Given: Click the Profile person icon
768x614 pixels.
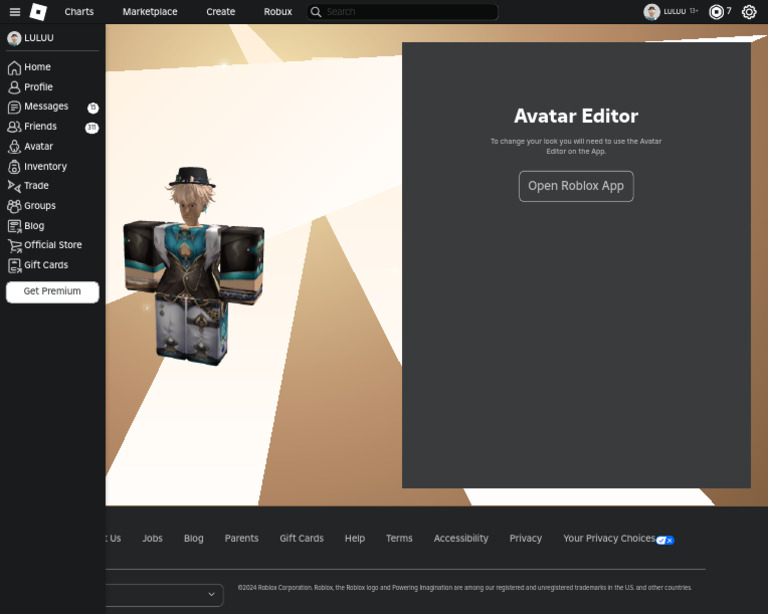Looking at the screenshot, I should pyautogui.click(x=14, y=87).
